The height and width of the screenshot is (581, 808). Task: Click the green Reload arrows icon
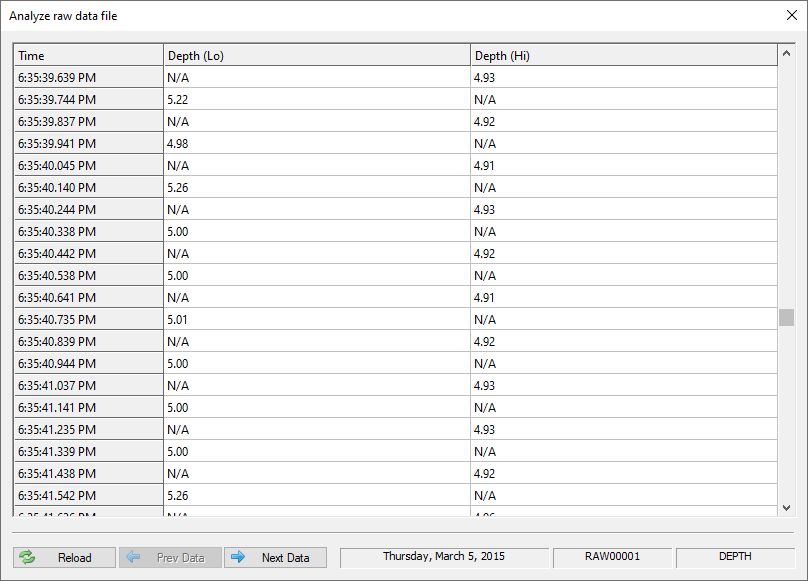[x=27, y=557]
